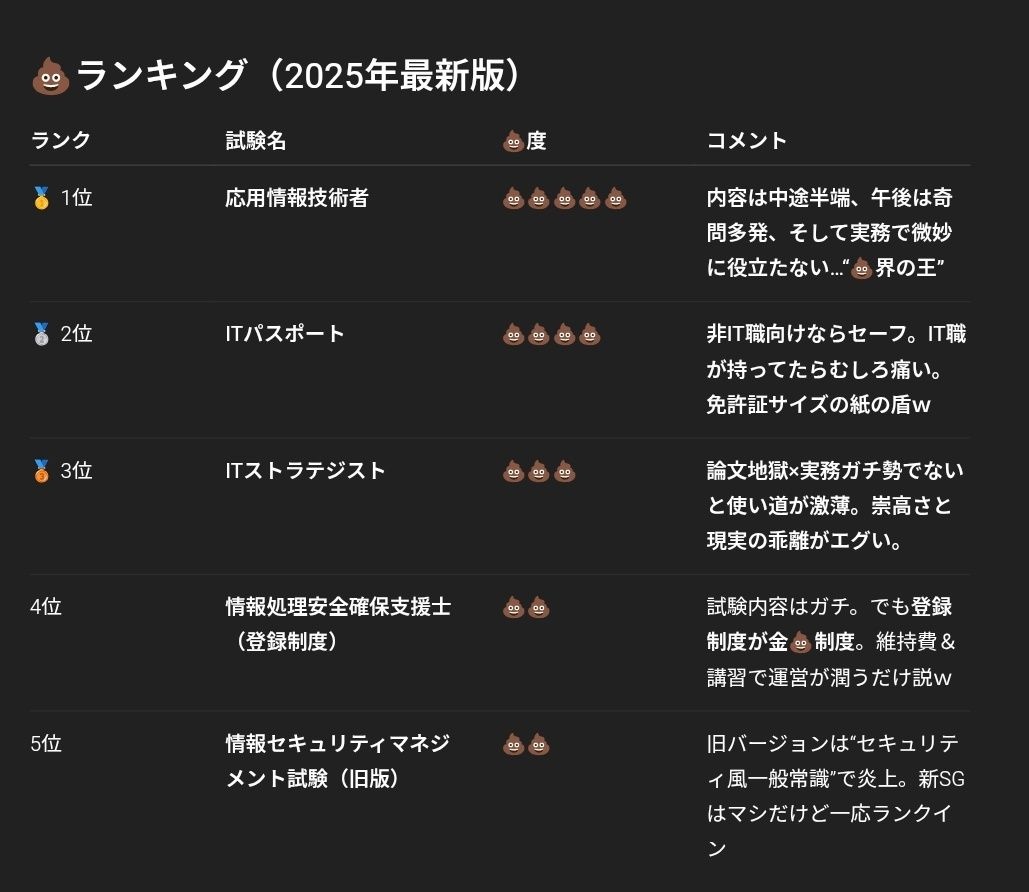1029x892 pixels.
Task: Click the bronze medal icon for 3位
Action: [x=41, y=471]
